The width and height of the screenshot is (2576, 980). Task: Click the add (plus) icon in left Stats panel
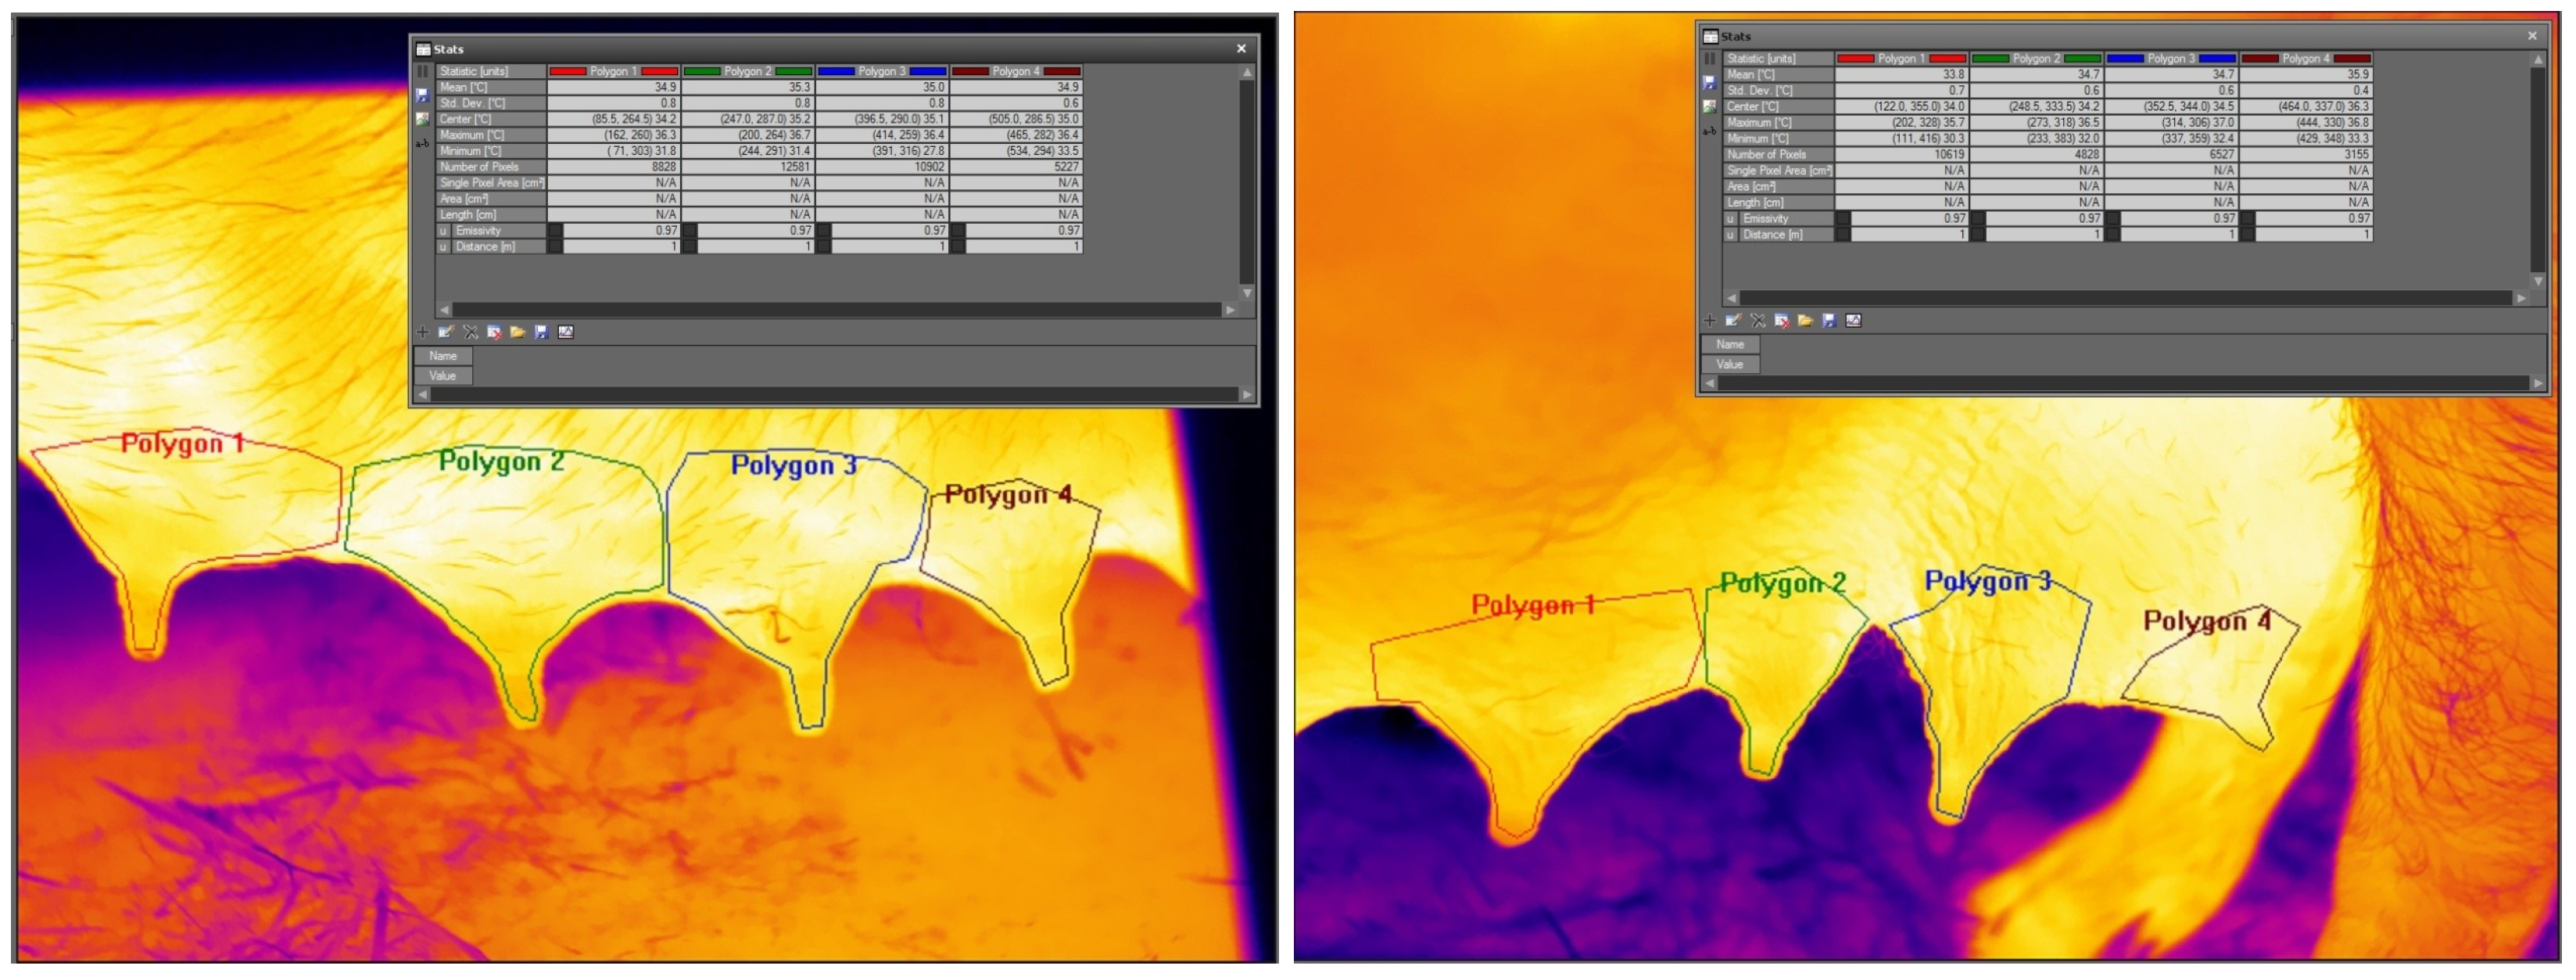click(422, 332)
